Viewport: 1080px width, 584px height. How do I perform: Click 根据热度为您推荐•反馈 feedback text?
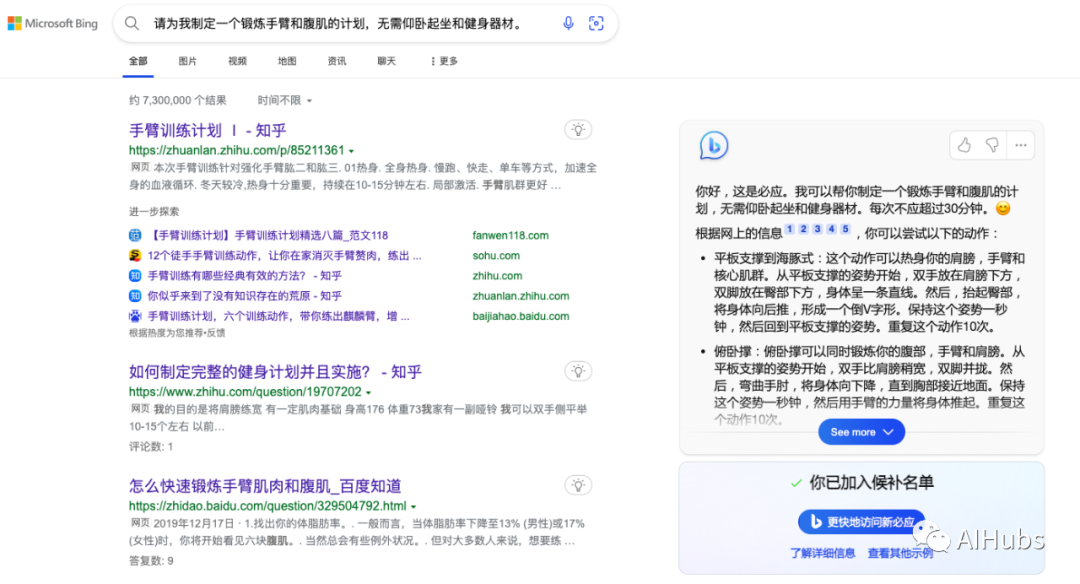pyautogui.click(x=177, y=333)
